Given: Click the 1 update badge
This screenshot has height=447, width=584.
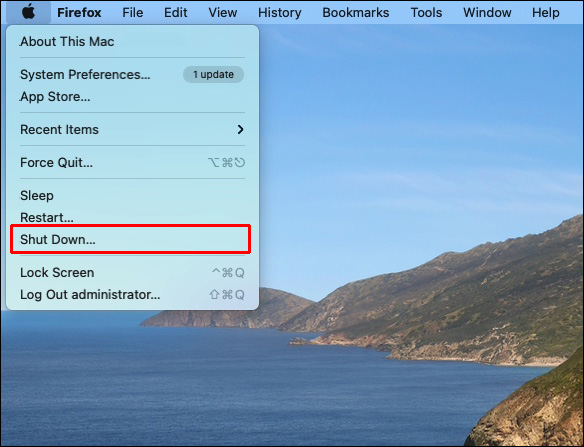Looking at the screenshot, I should (213, 74).
